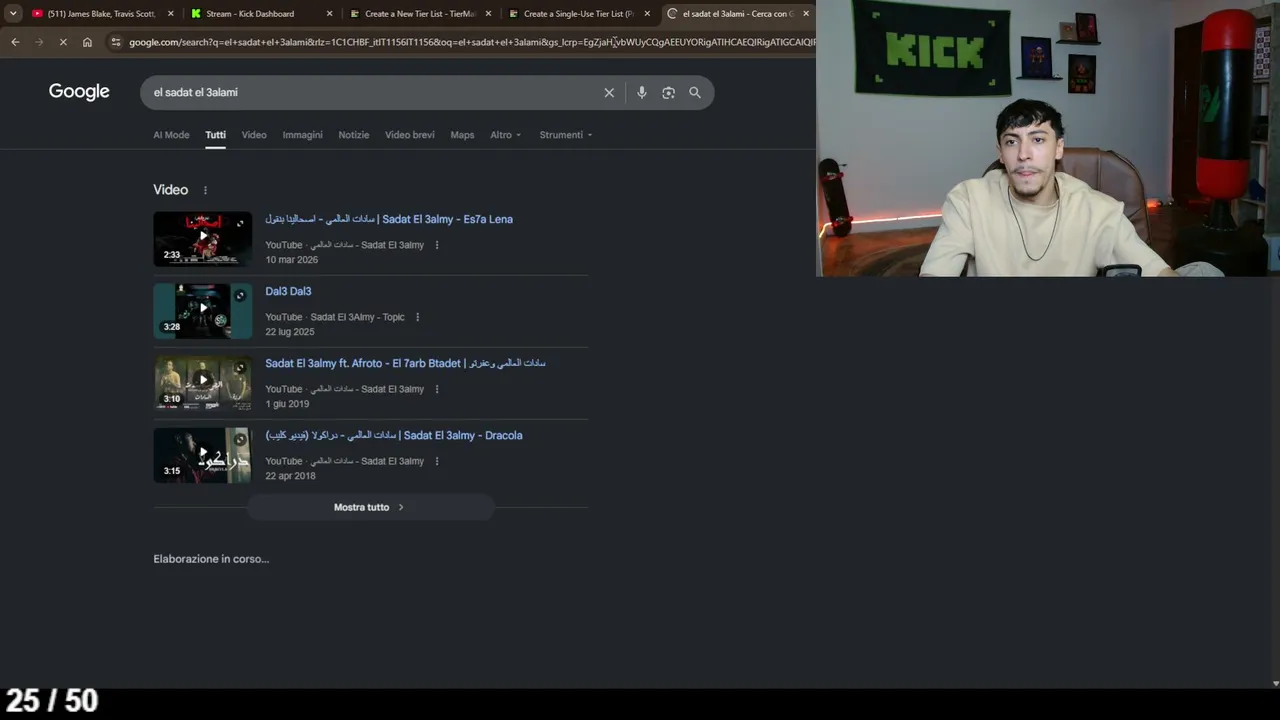Play the Es7a Lena video thumbnail
Viewport: 1280px width, 720px height.
(x=203, y=238)
